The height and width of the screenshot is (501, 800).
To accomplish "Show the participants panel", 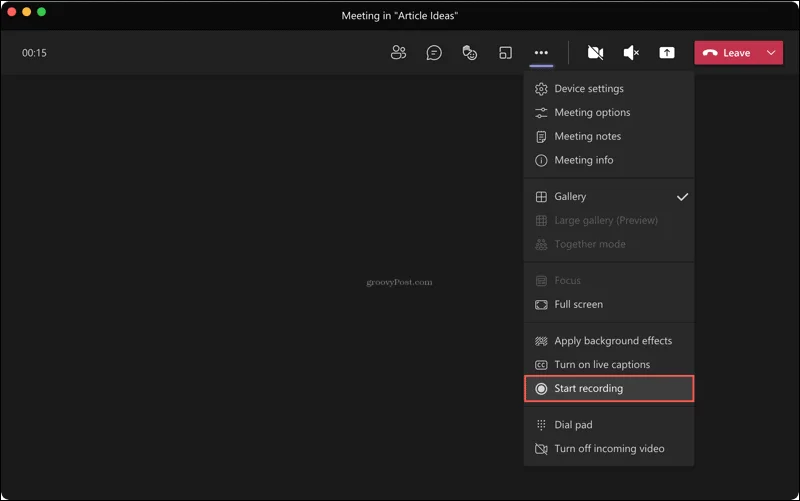I will (x=398, y=53).
